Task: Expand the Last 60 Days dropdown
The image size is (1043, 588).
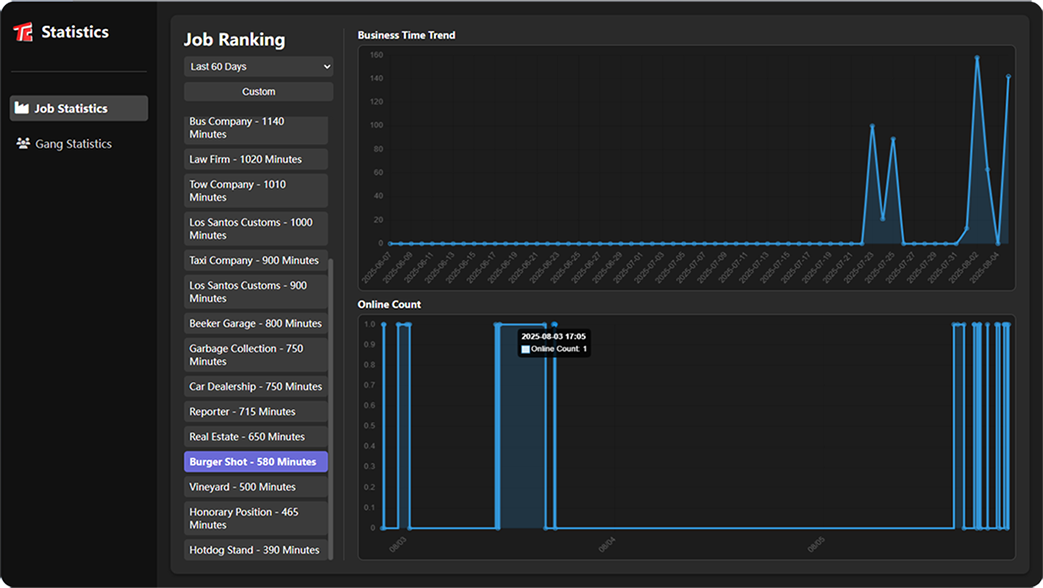Action: click(x=259, y=67)
